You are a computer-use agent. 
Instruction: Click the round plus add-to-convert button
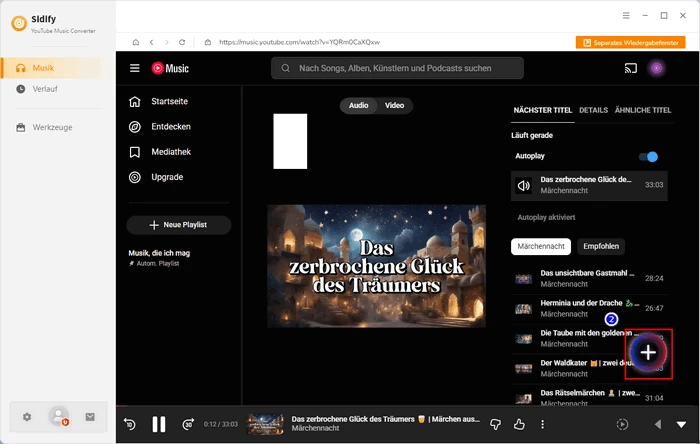[648, 353]
